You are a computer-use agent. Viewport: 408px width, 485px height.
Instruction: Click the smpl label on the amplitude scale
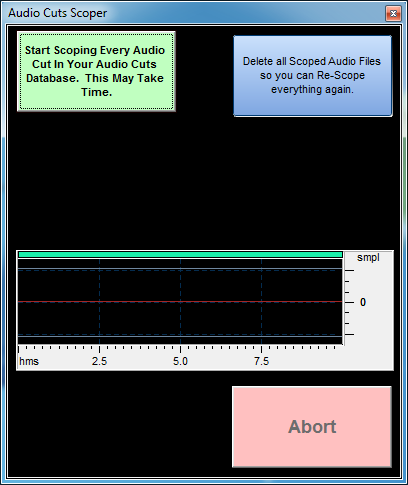368,258
